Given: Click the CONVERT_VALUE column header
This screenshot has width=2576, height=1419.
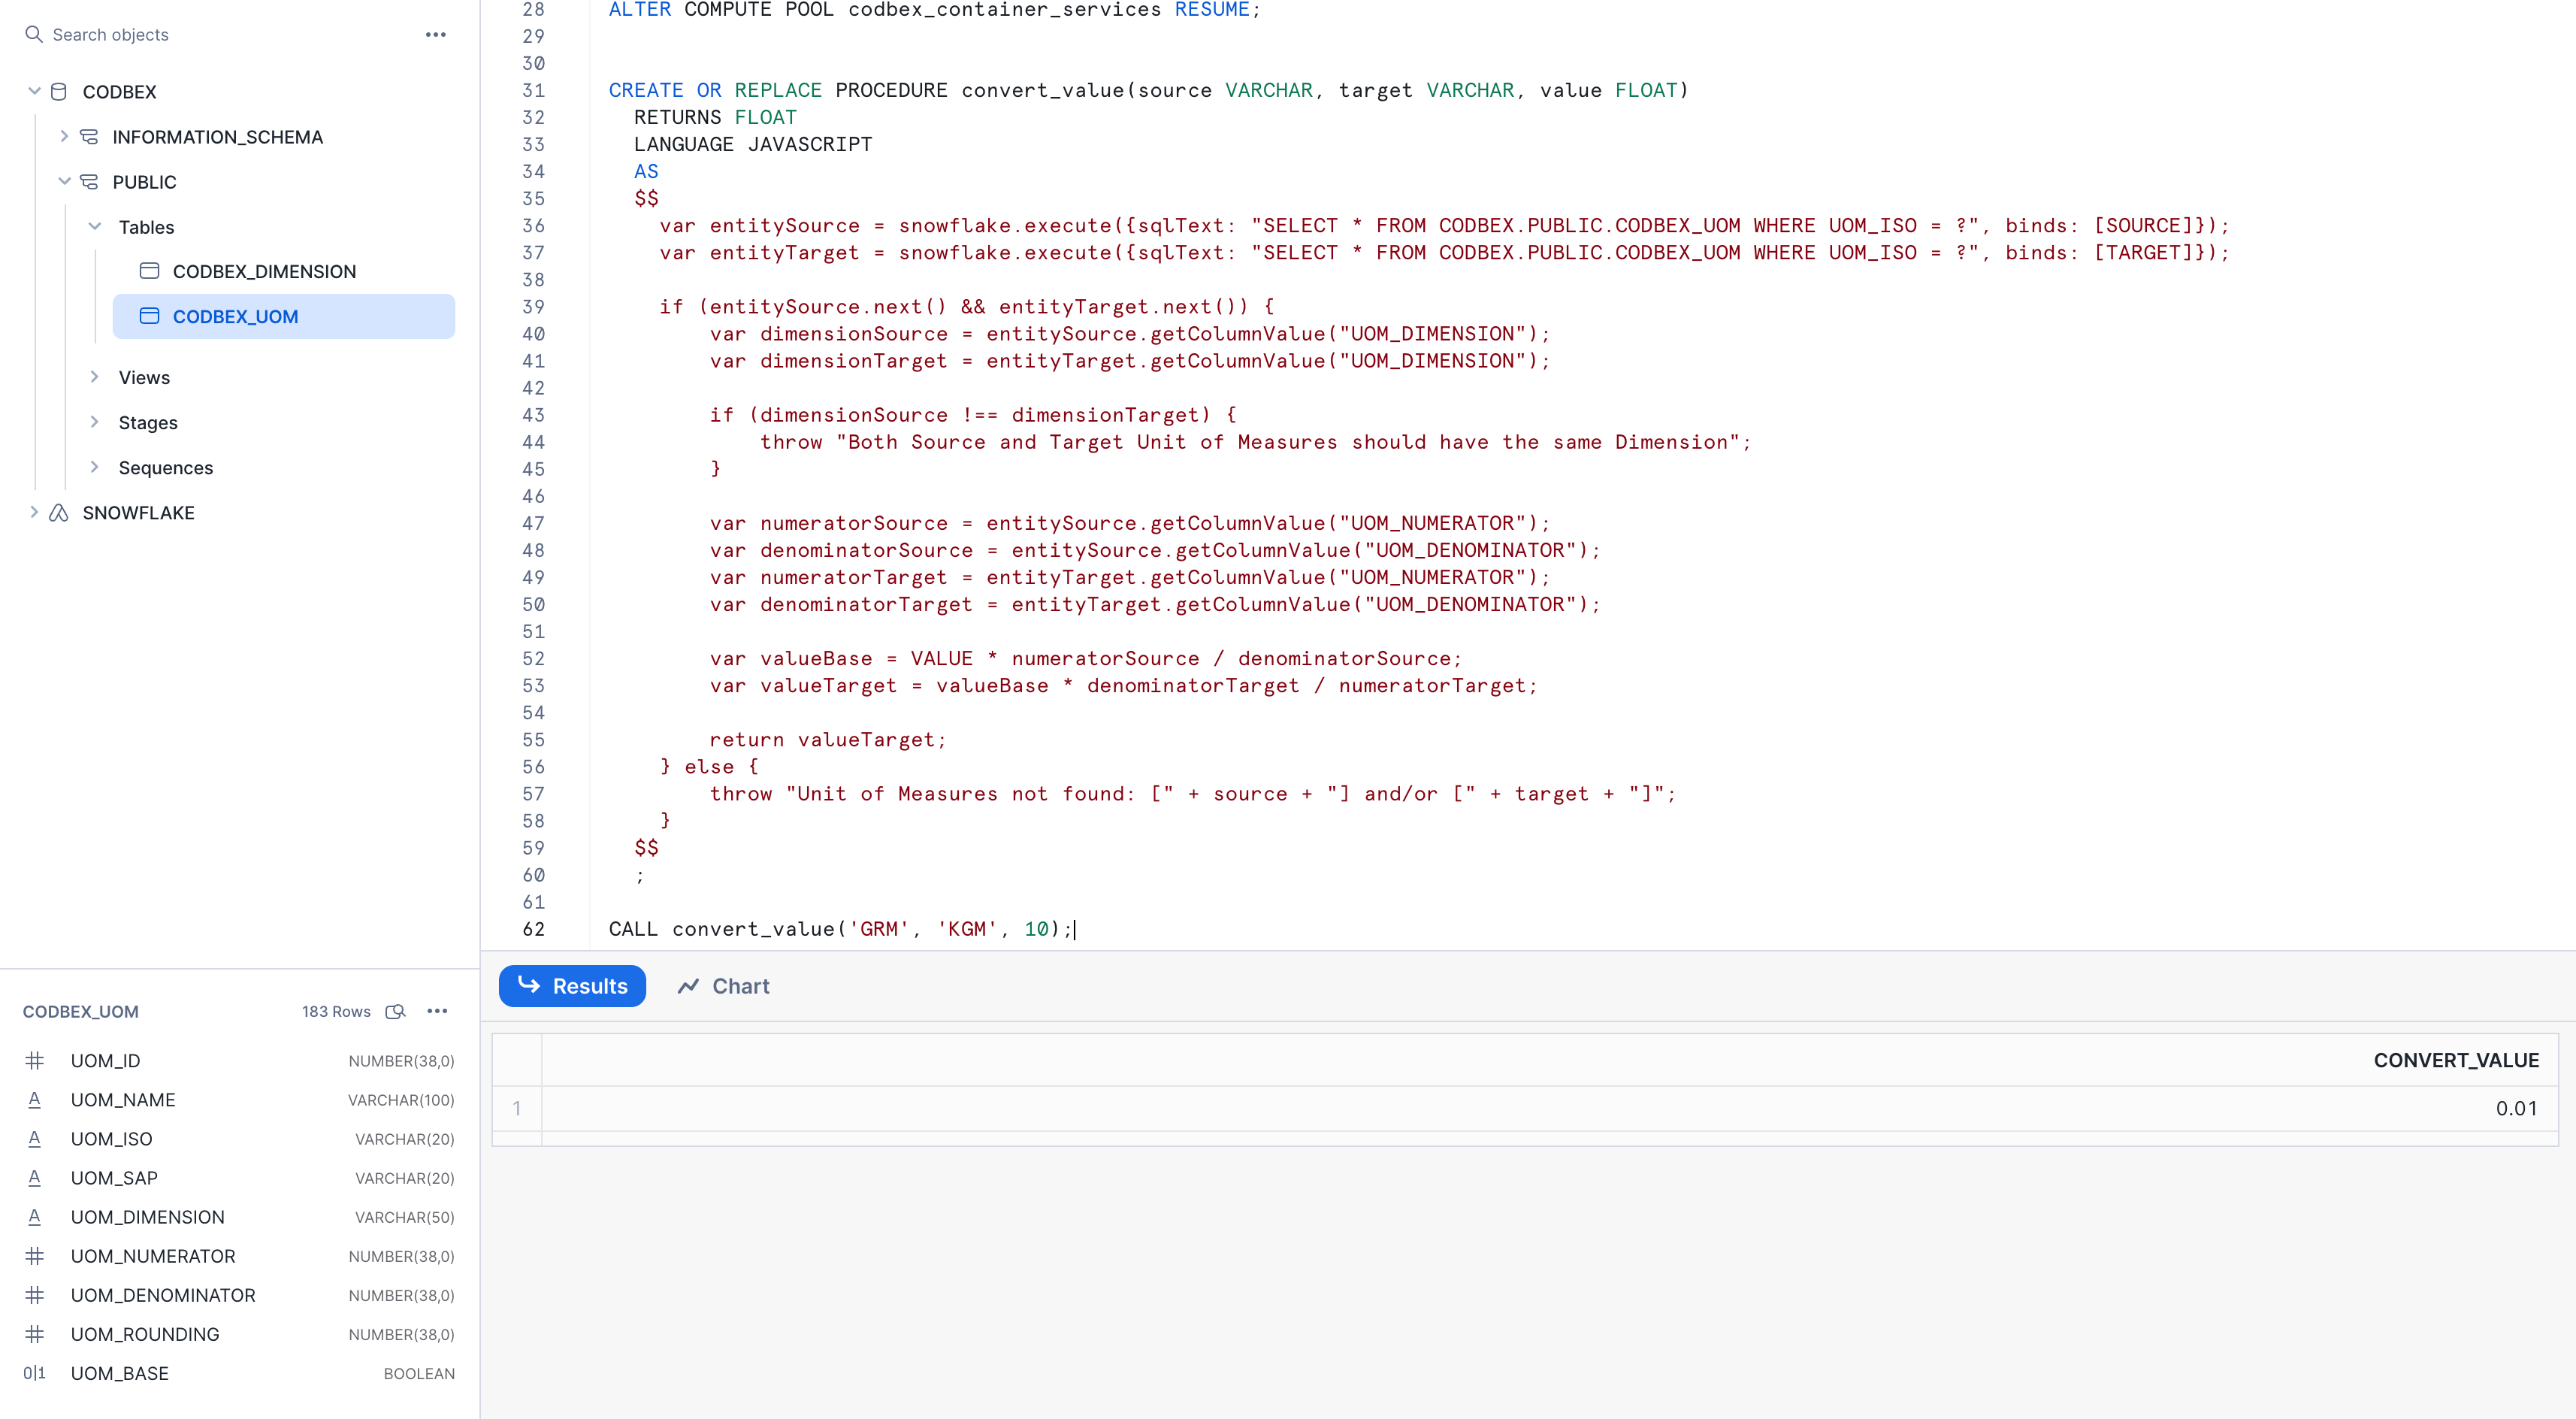Looking at the screenshot, I should (x=2456, y=1060).
